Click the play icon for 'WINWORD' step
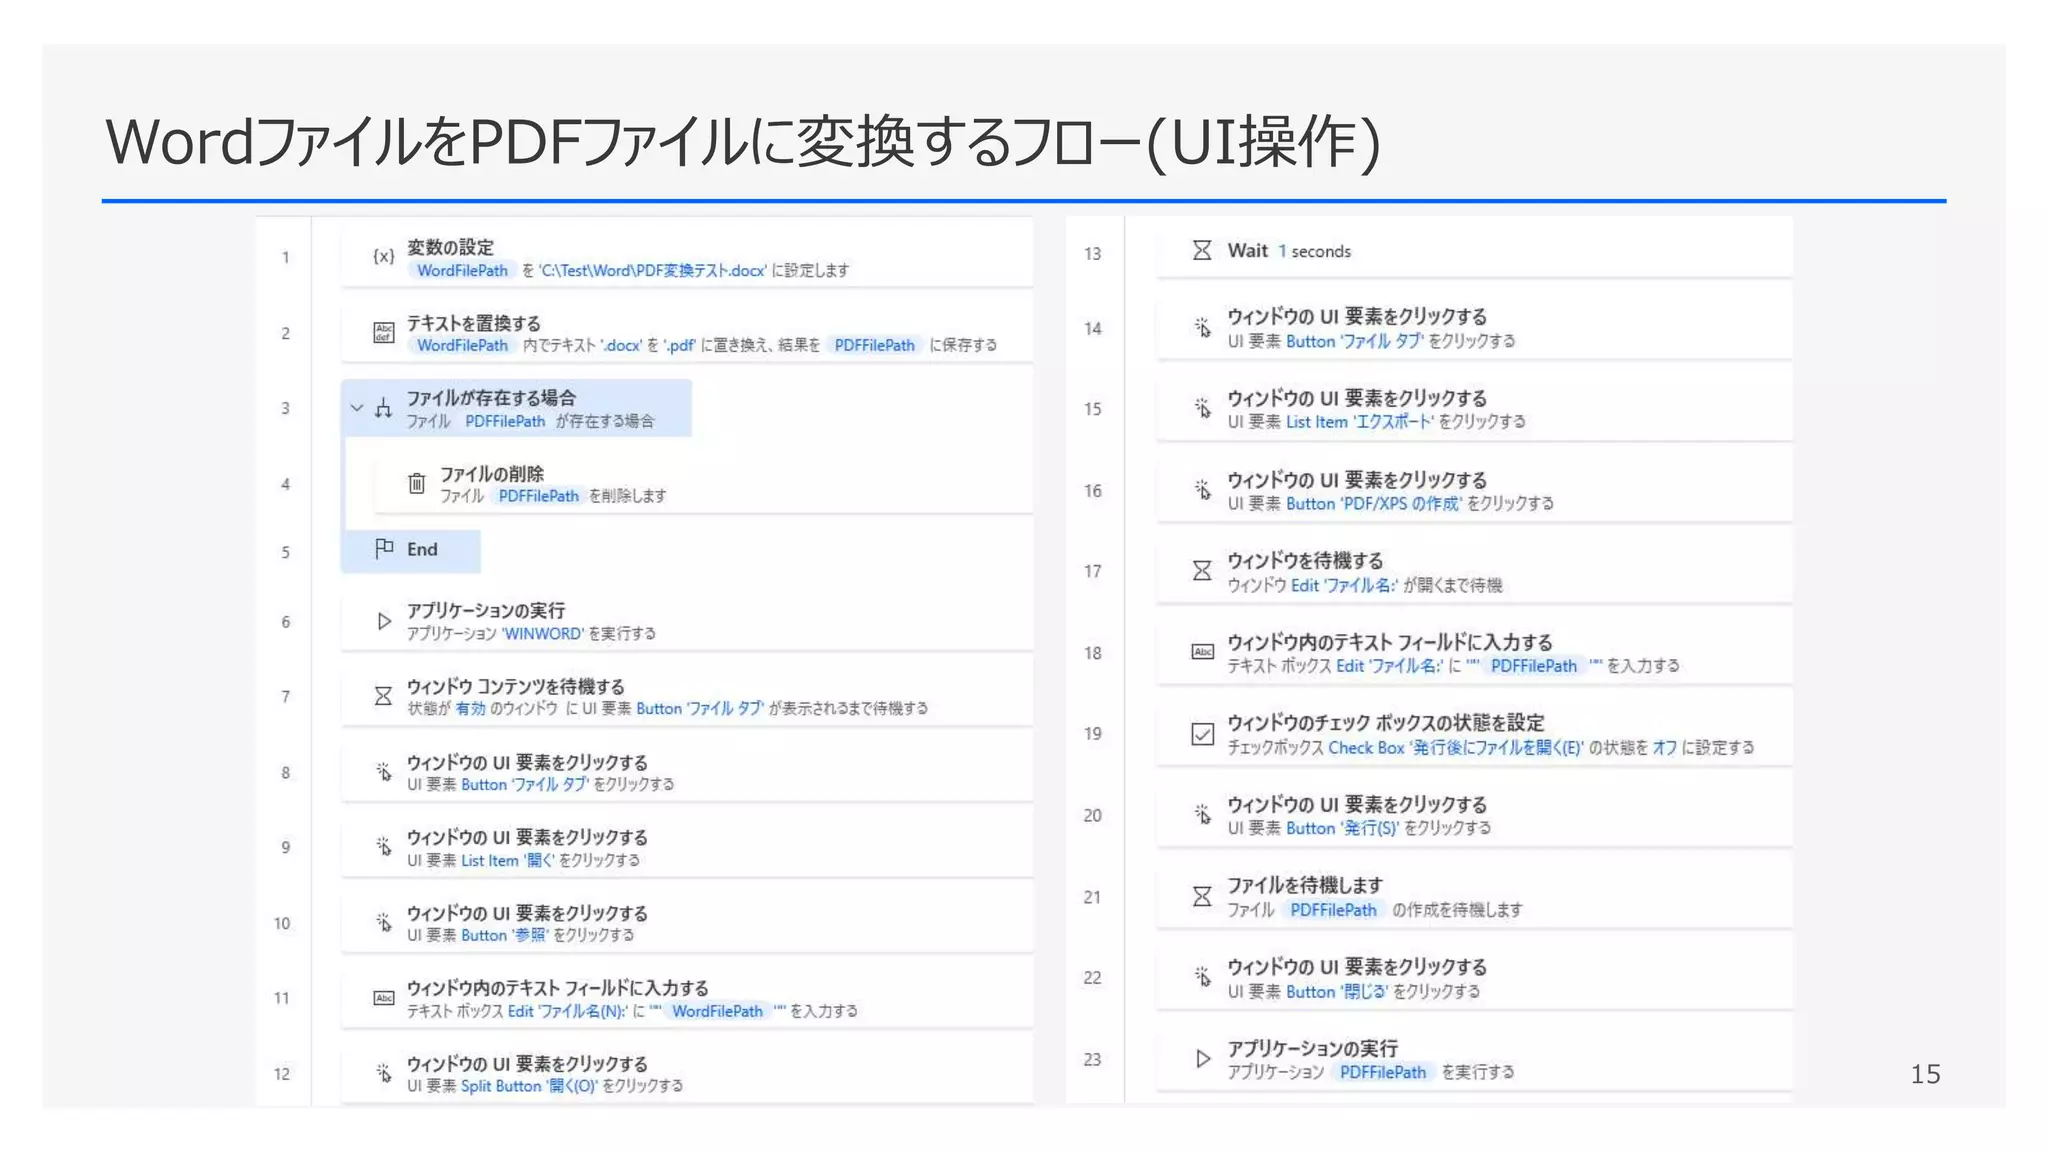 [x=383, y=621]
